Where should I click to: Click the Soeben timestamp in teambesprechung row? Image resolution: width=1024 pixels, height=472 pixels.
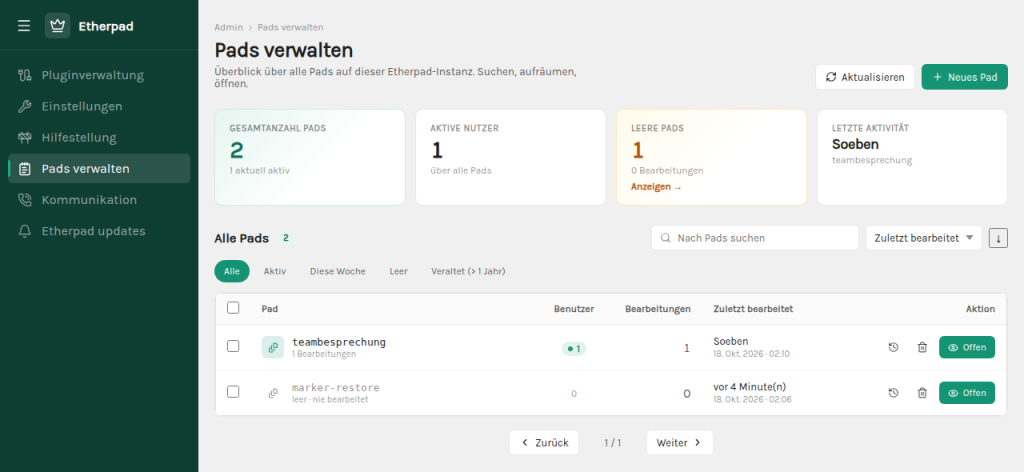[x=731, y=341]
